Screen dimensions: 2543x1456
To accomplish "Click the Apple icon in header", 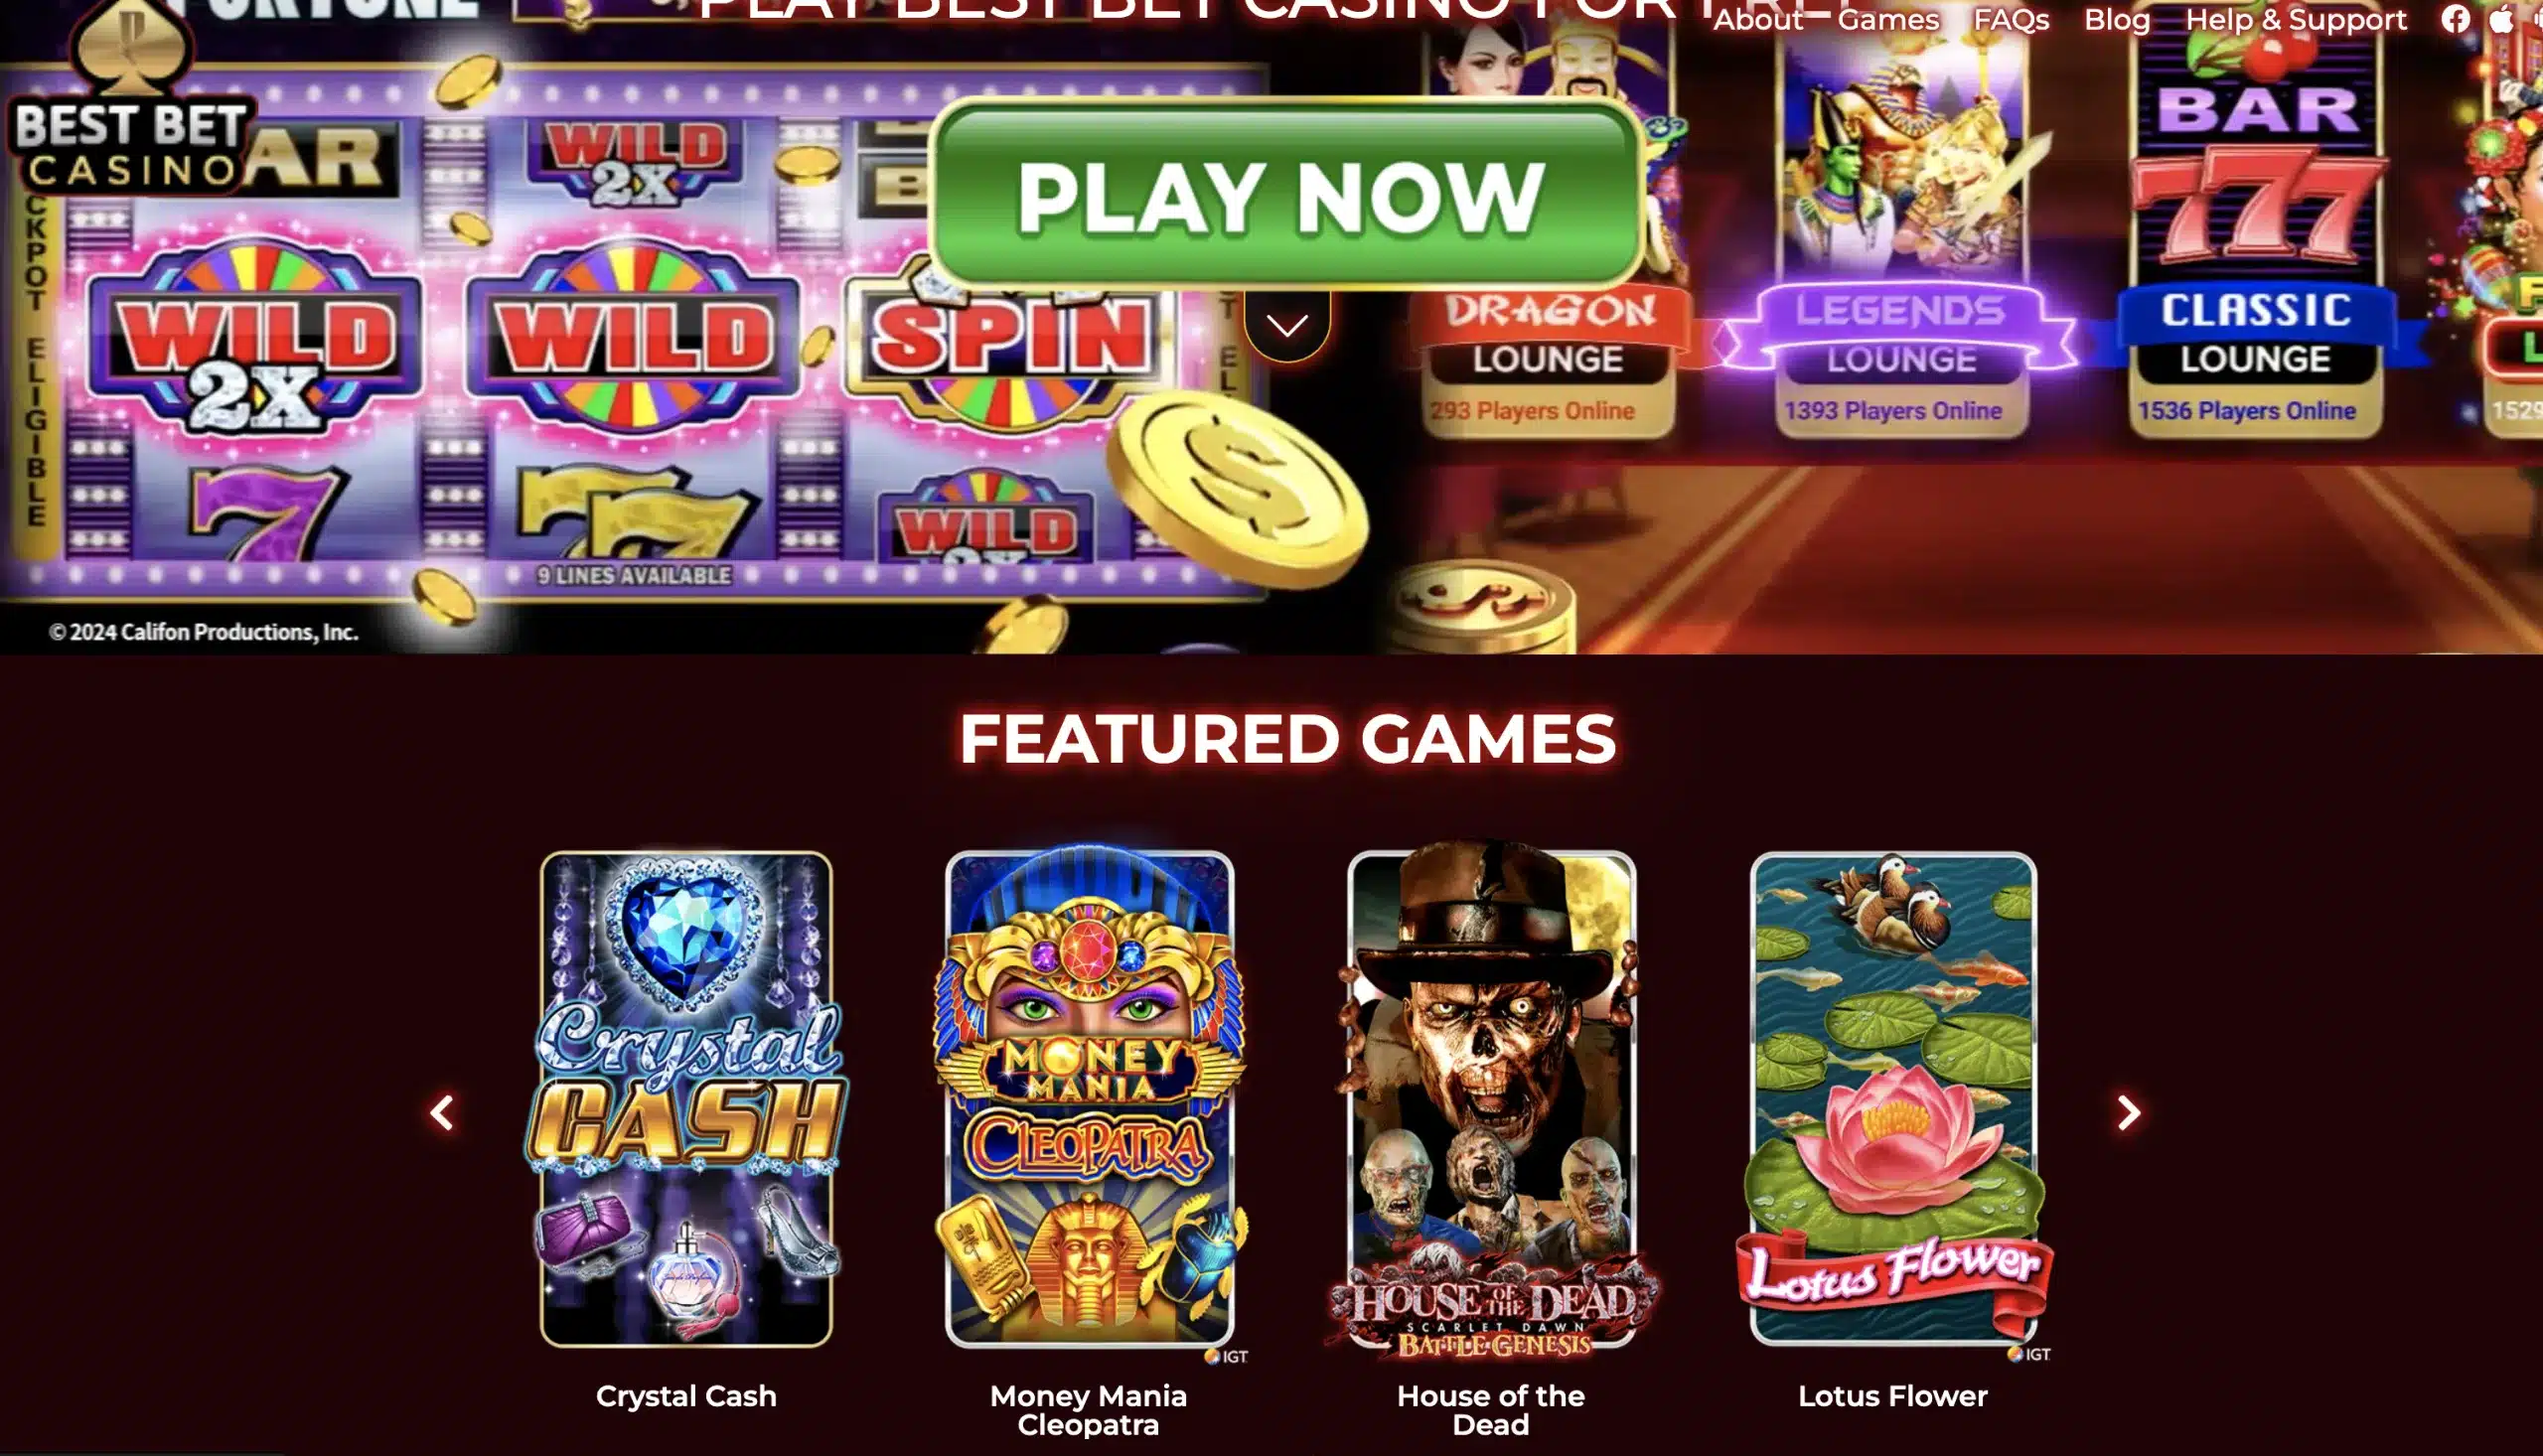I will (2501, 19).
